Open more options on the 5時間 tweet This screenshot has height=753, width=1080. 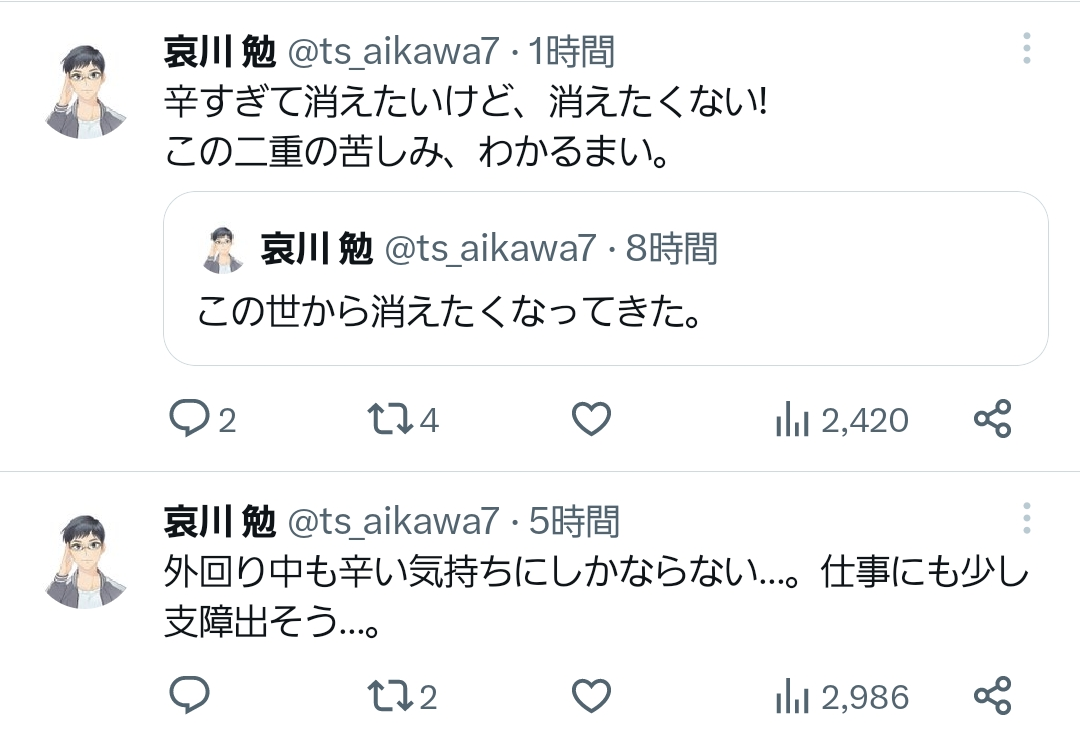click(1026, 518)
